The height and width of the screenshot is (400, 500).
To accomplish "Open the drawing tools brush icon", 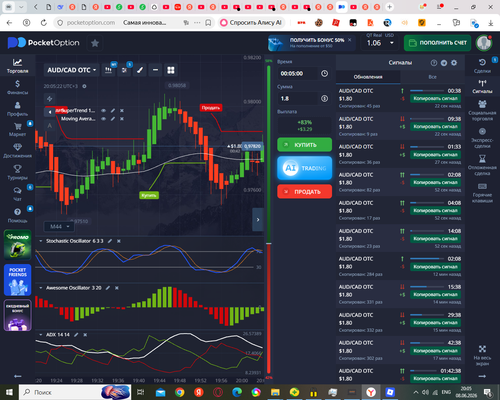I will (140, 70).
